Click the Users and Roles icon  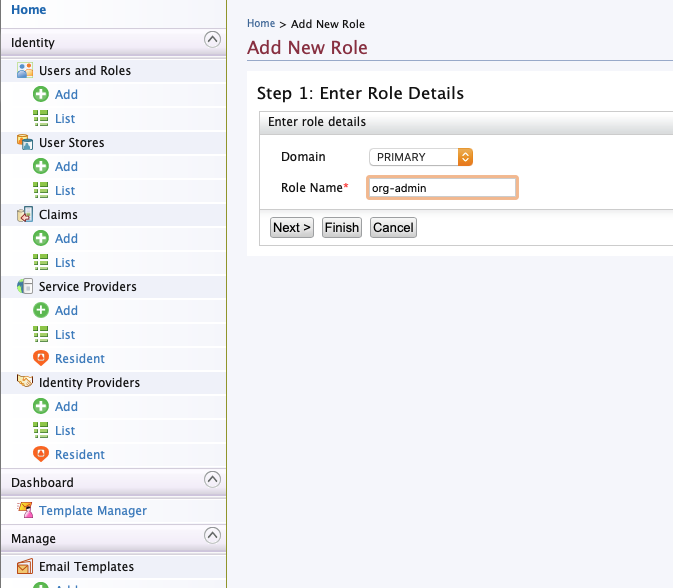pyautogui.click(x=25, y=70)
